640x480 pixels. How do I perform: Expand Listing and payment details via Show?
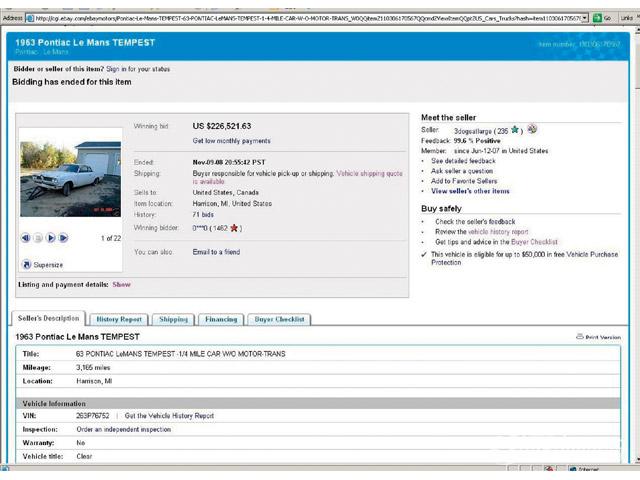121,284
